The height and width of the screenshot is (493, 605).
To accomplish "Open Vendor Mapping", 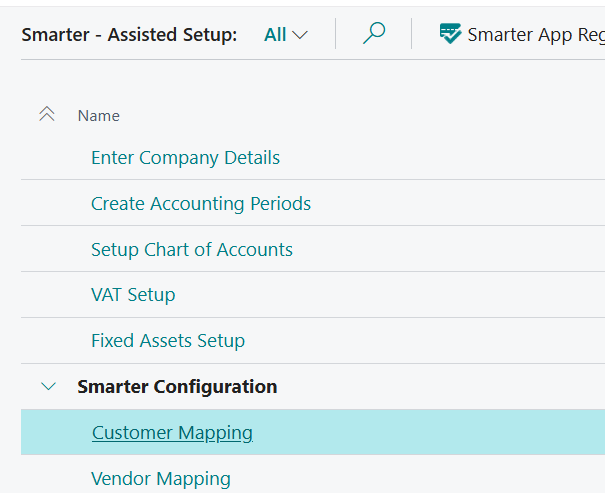I will (161, 479).
